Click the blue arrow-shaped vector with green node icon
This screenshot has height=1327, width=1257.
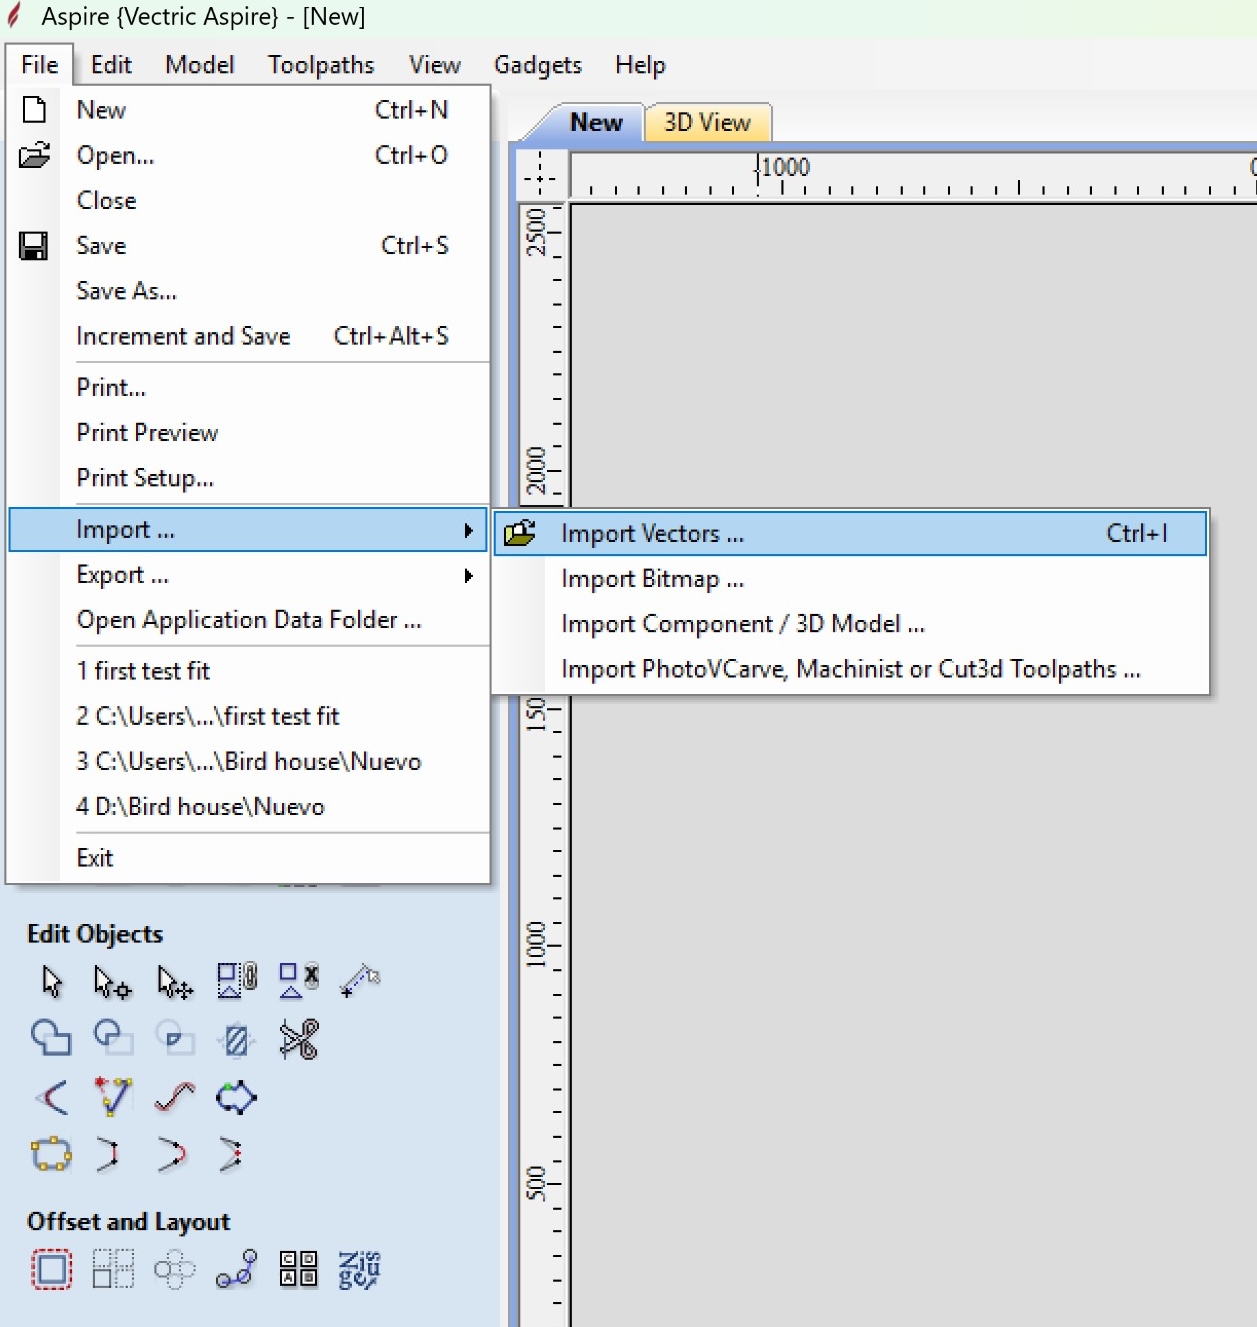pos(237,1097)
